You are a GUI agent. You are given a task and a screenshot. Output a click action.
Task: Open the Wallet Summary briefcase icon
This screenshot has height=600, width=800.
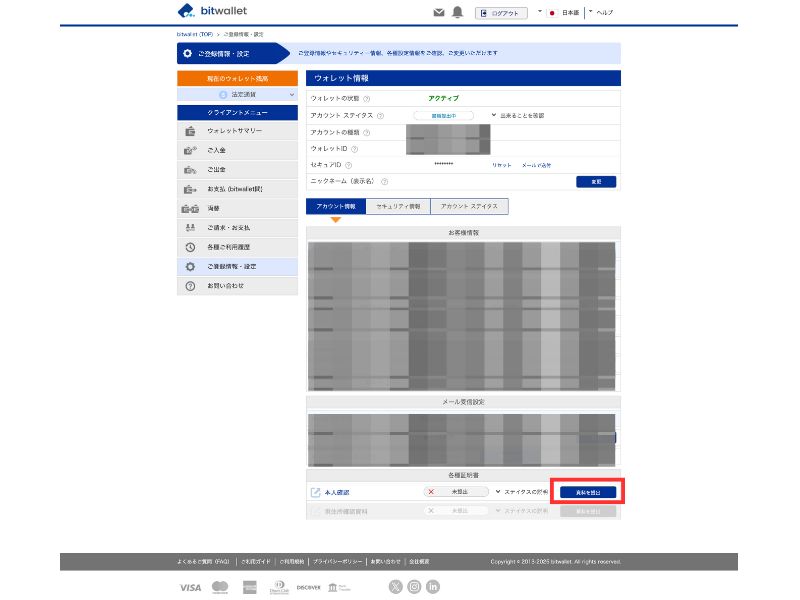pos(190,130)
